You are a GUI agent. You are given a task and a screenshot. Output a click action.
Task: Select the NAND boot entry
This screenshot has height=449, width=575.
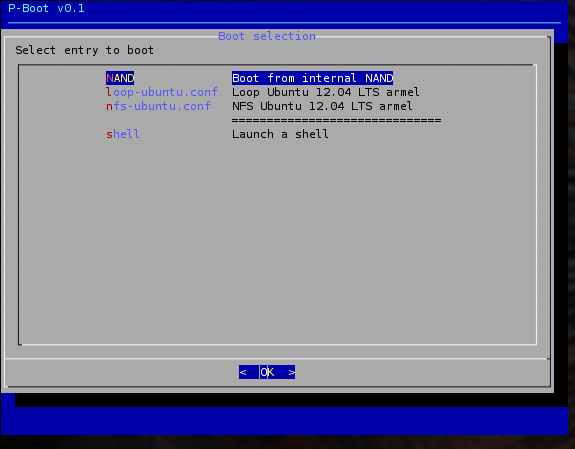point(120,78)
